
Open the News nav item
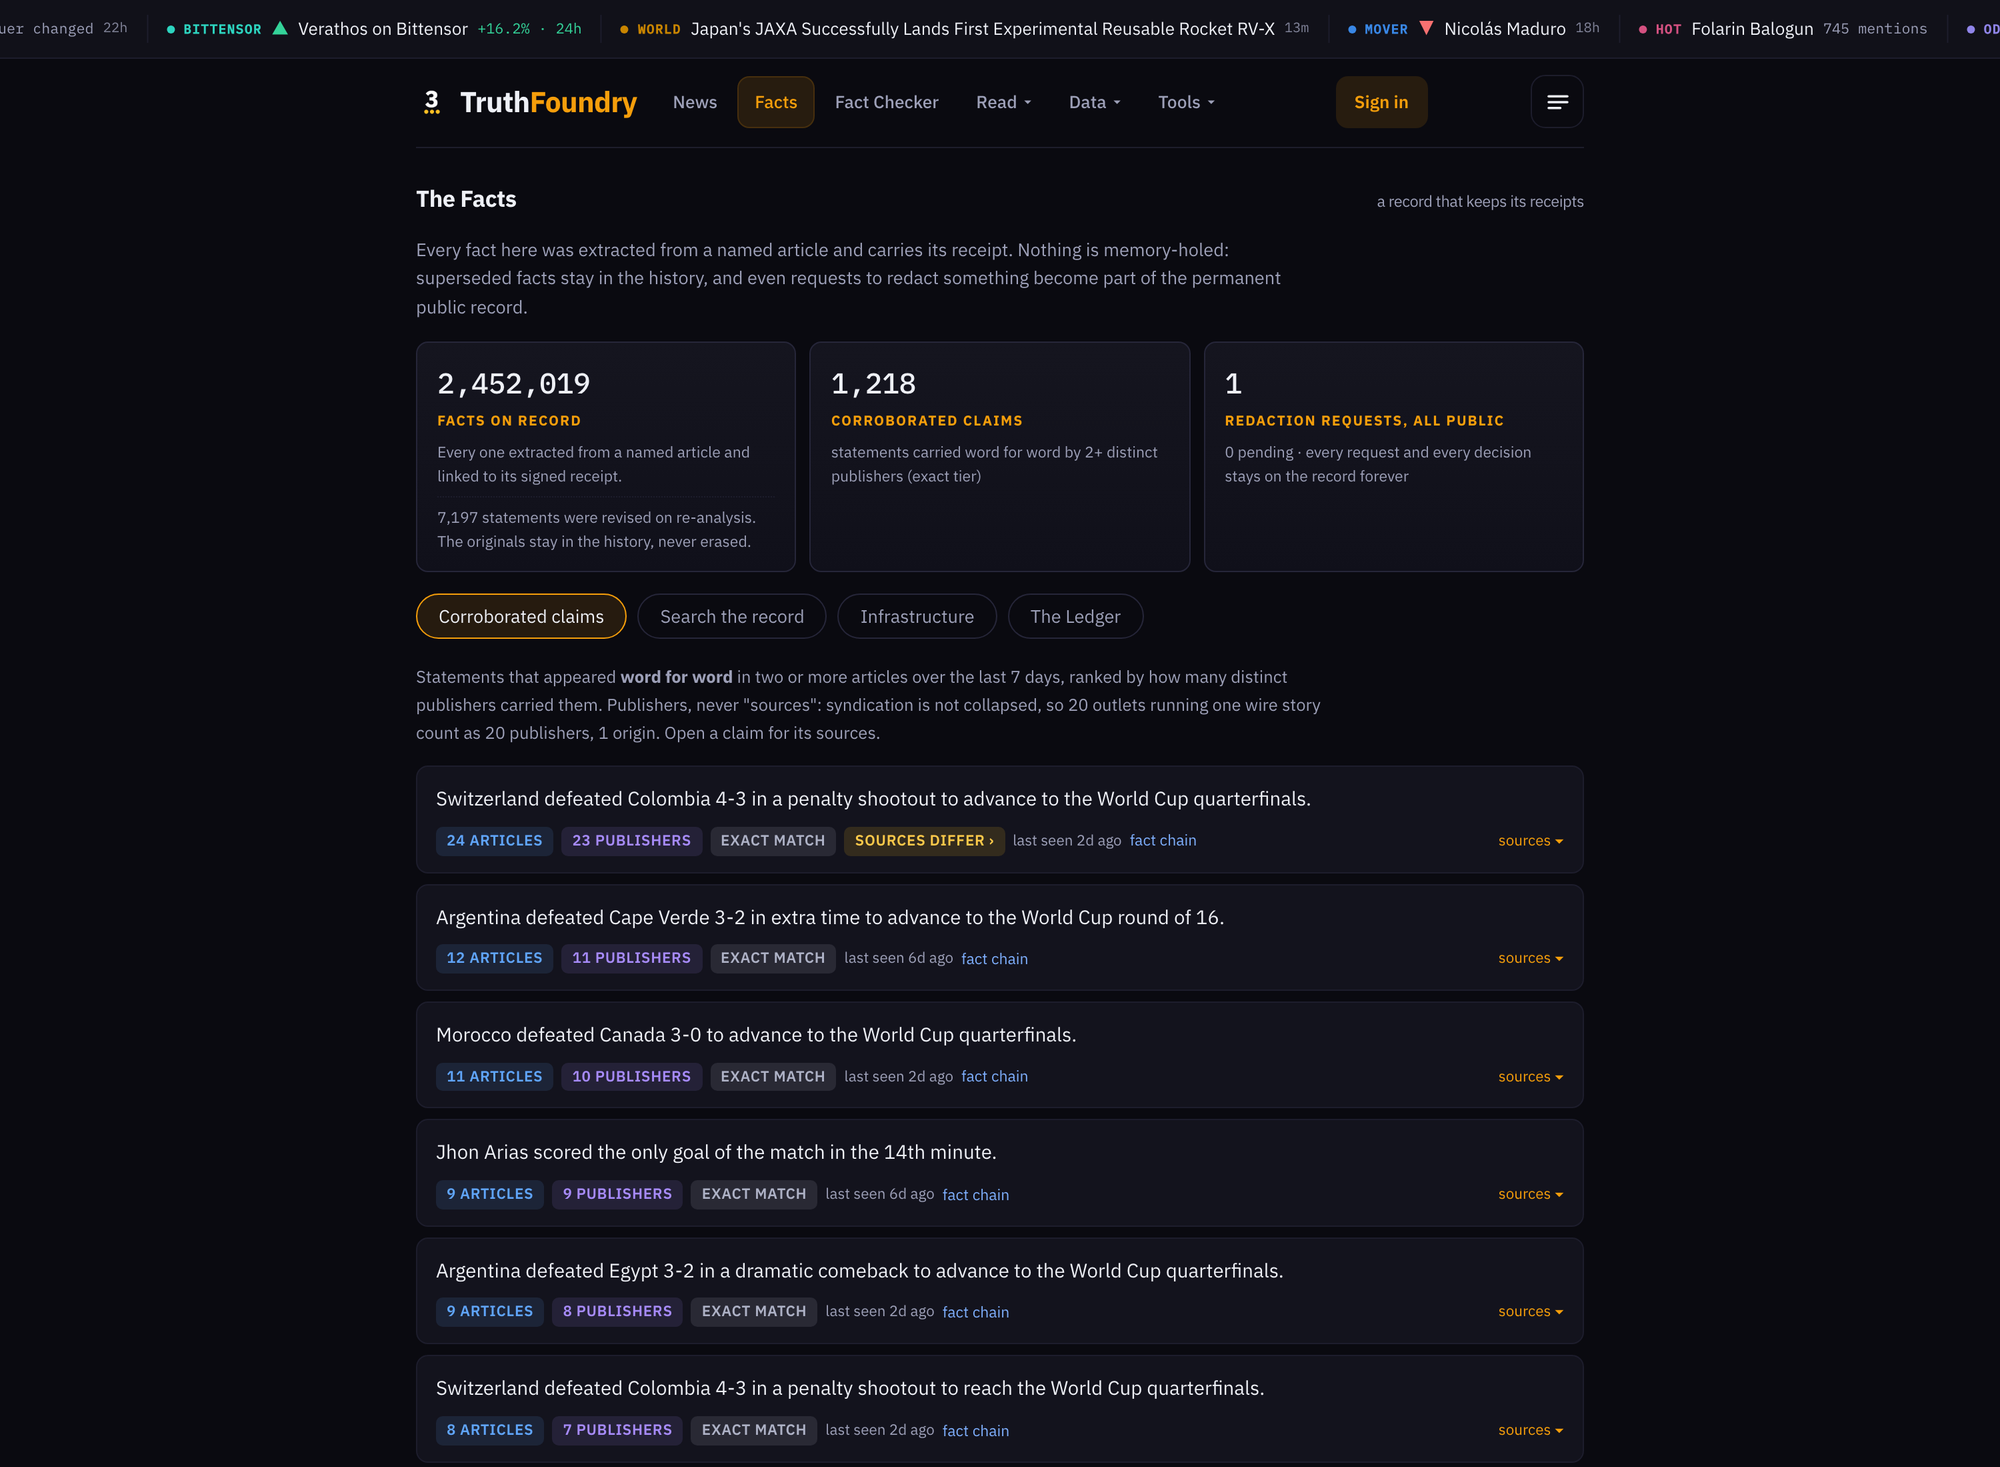coord(695,102)
